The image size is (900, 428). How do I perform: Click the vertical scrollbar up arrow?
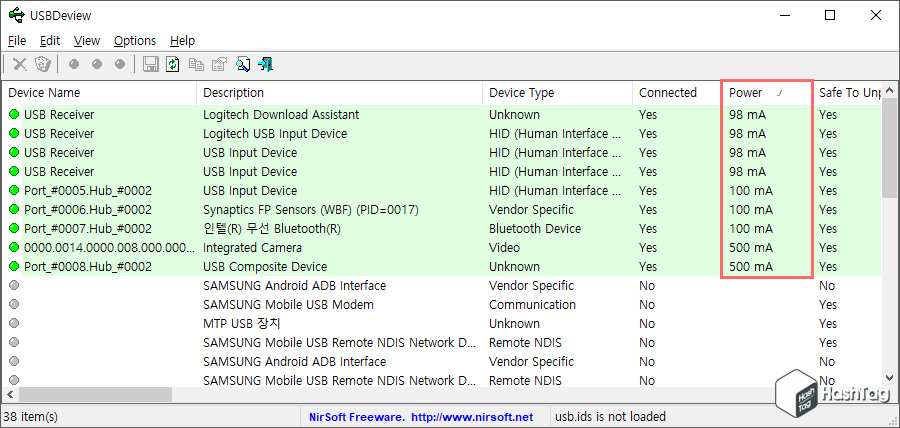(x=889, y=90)
